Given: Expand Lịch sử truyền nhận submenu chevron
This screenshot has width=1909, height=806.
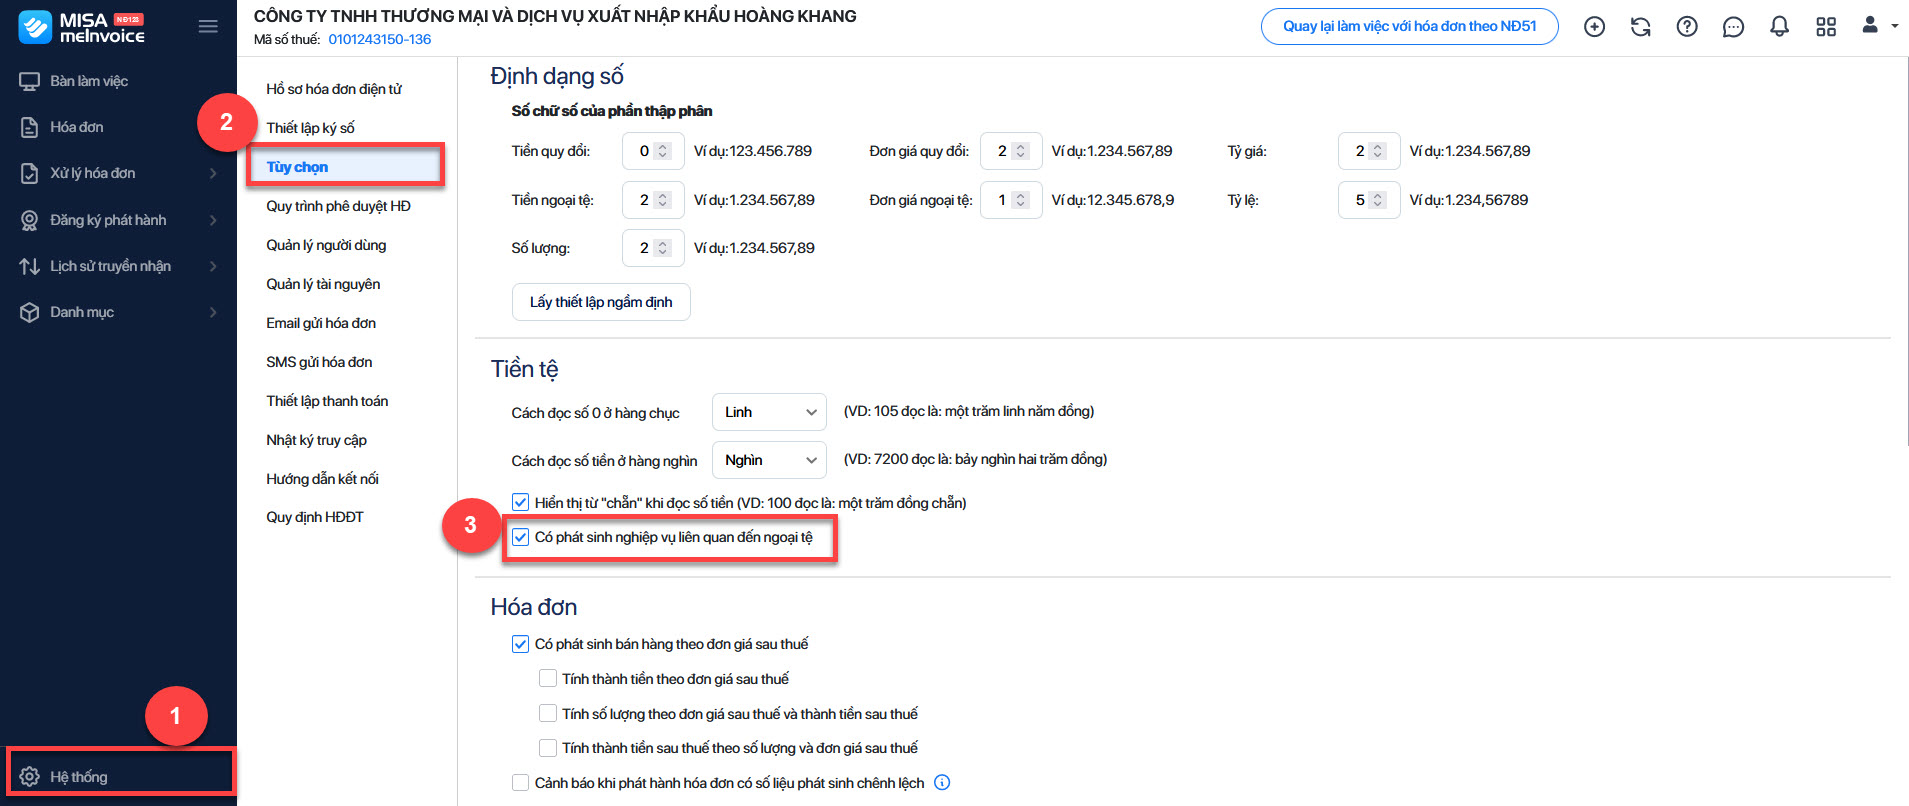Looking at the screenshot, I should coord(213,266).
